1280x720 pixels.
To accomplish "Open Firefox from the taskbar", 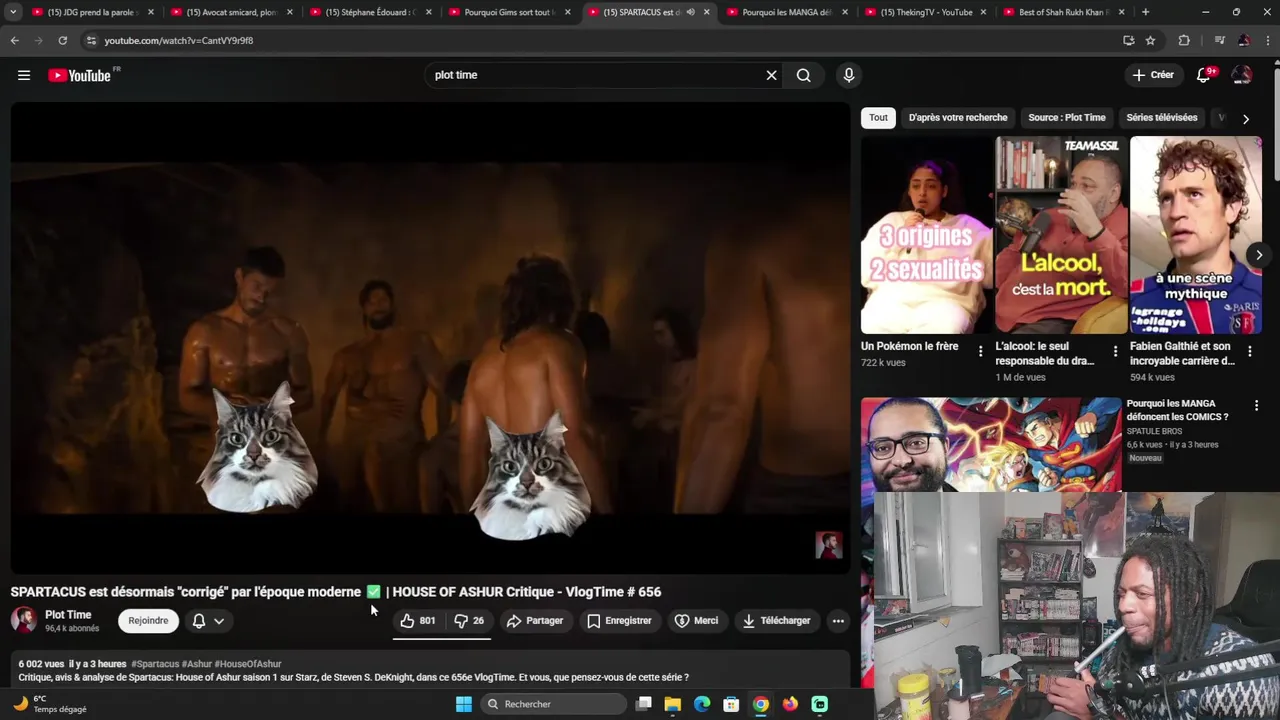I will pyautogui.click(x=790, y=704).
